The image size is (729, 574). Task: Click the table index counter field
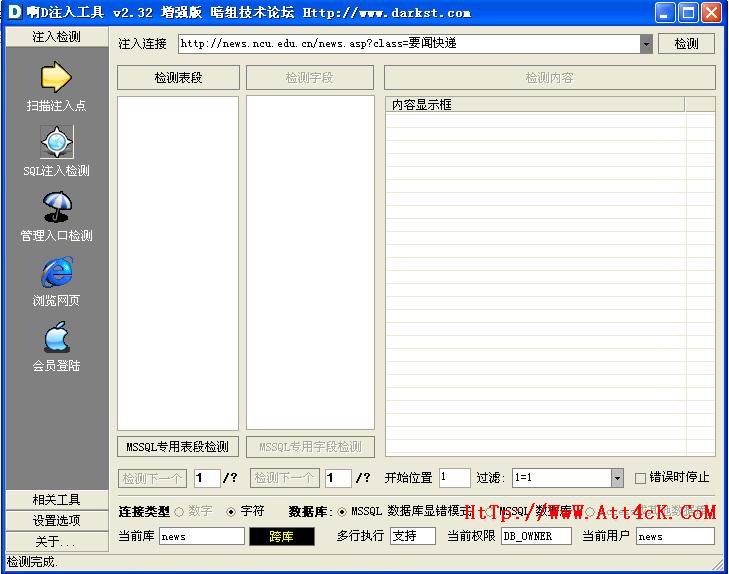click(x=207, y=478)
